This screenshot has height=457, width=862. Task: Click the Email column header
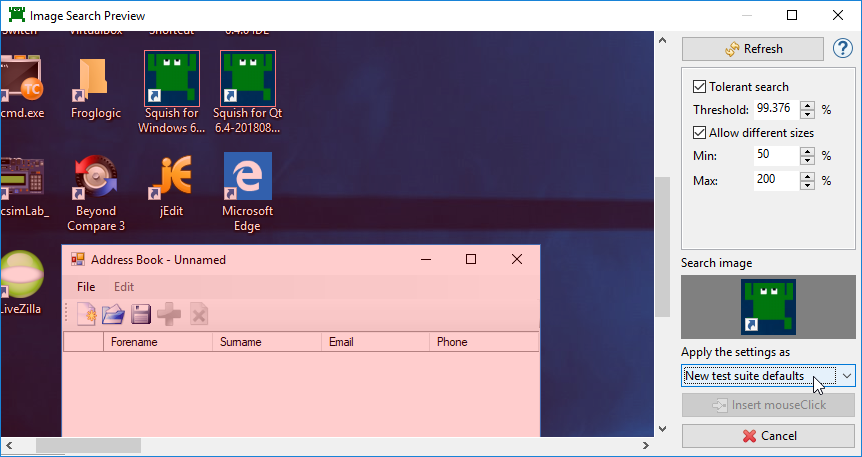click(375, 342)
